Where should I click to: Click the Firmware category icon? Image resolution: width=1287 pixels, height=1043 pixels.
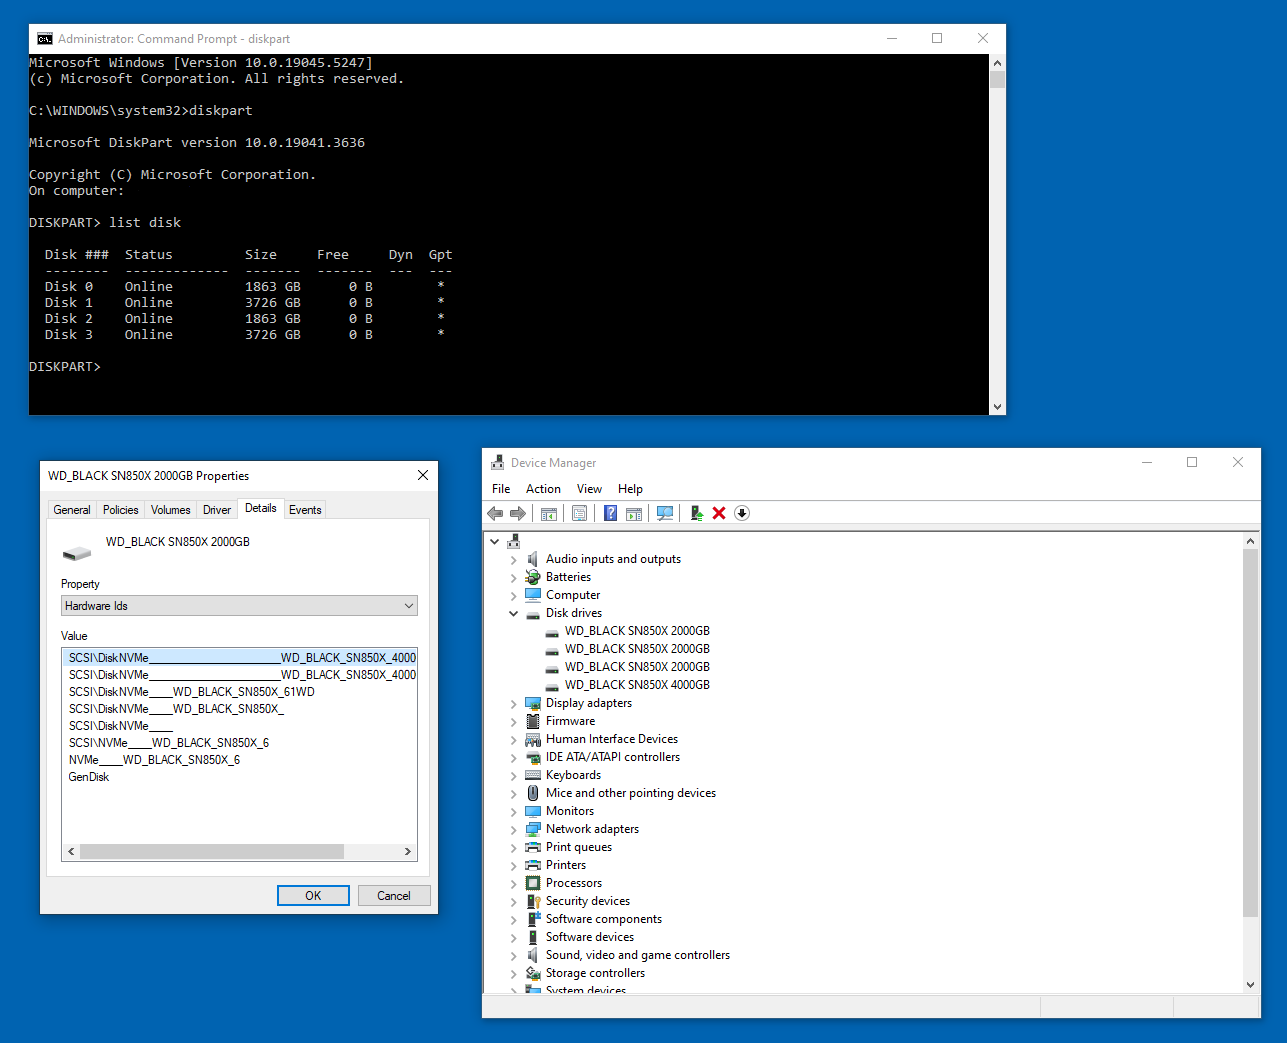pos(533,721)
